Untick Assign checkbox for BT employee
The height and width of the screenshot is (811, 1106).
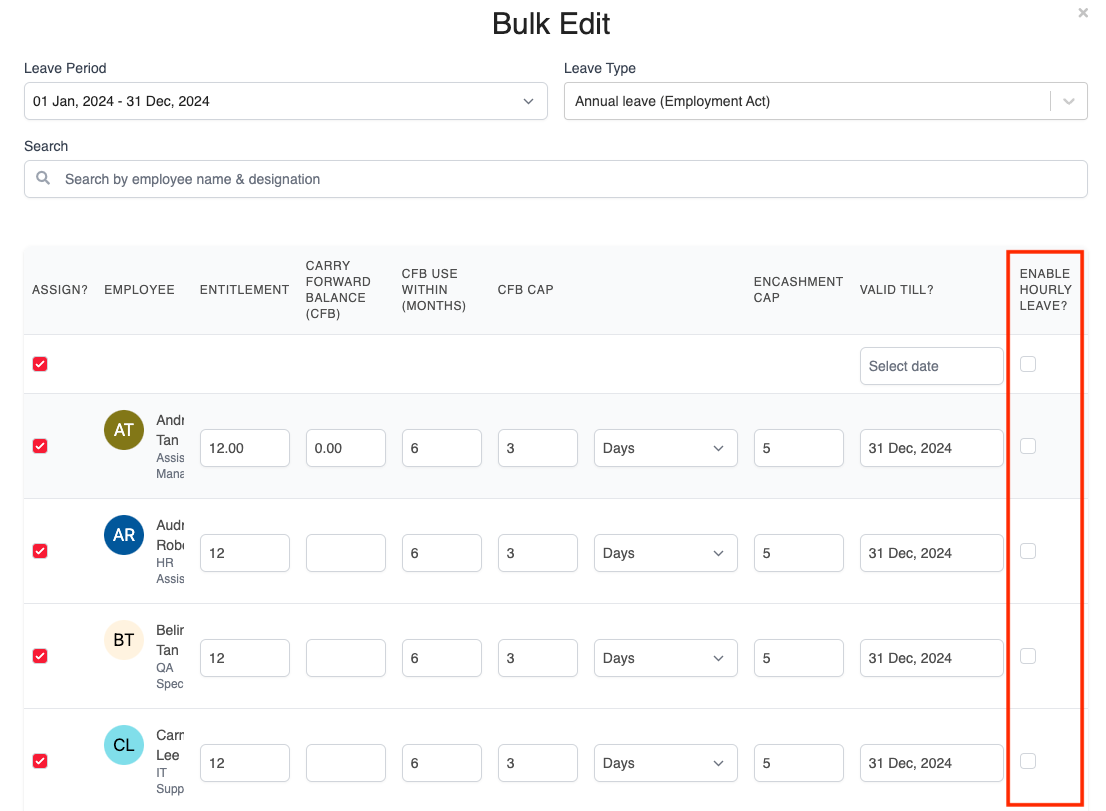40,657
